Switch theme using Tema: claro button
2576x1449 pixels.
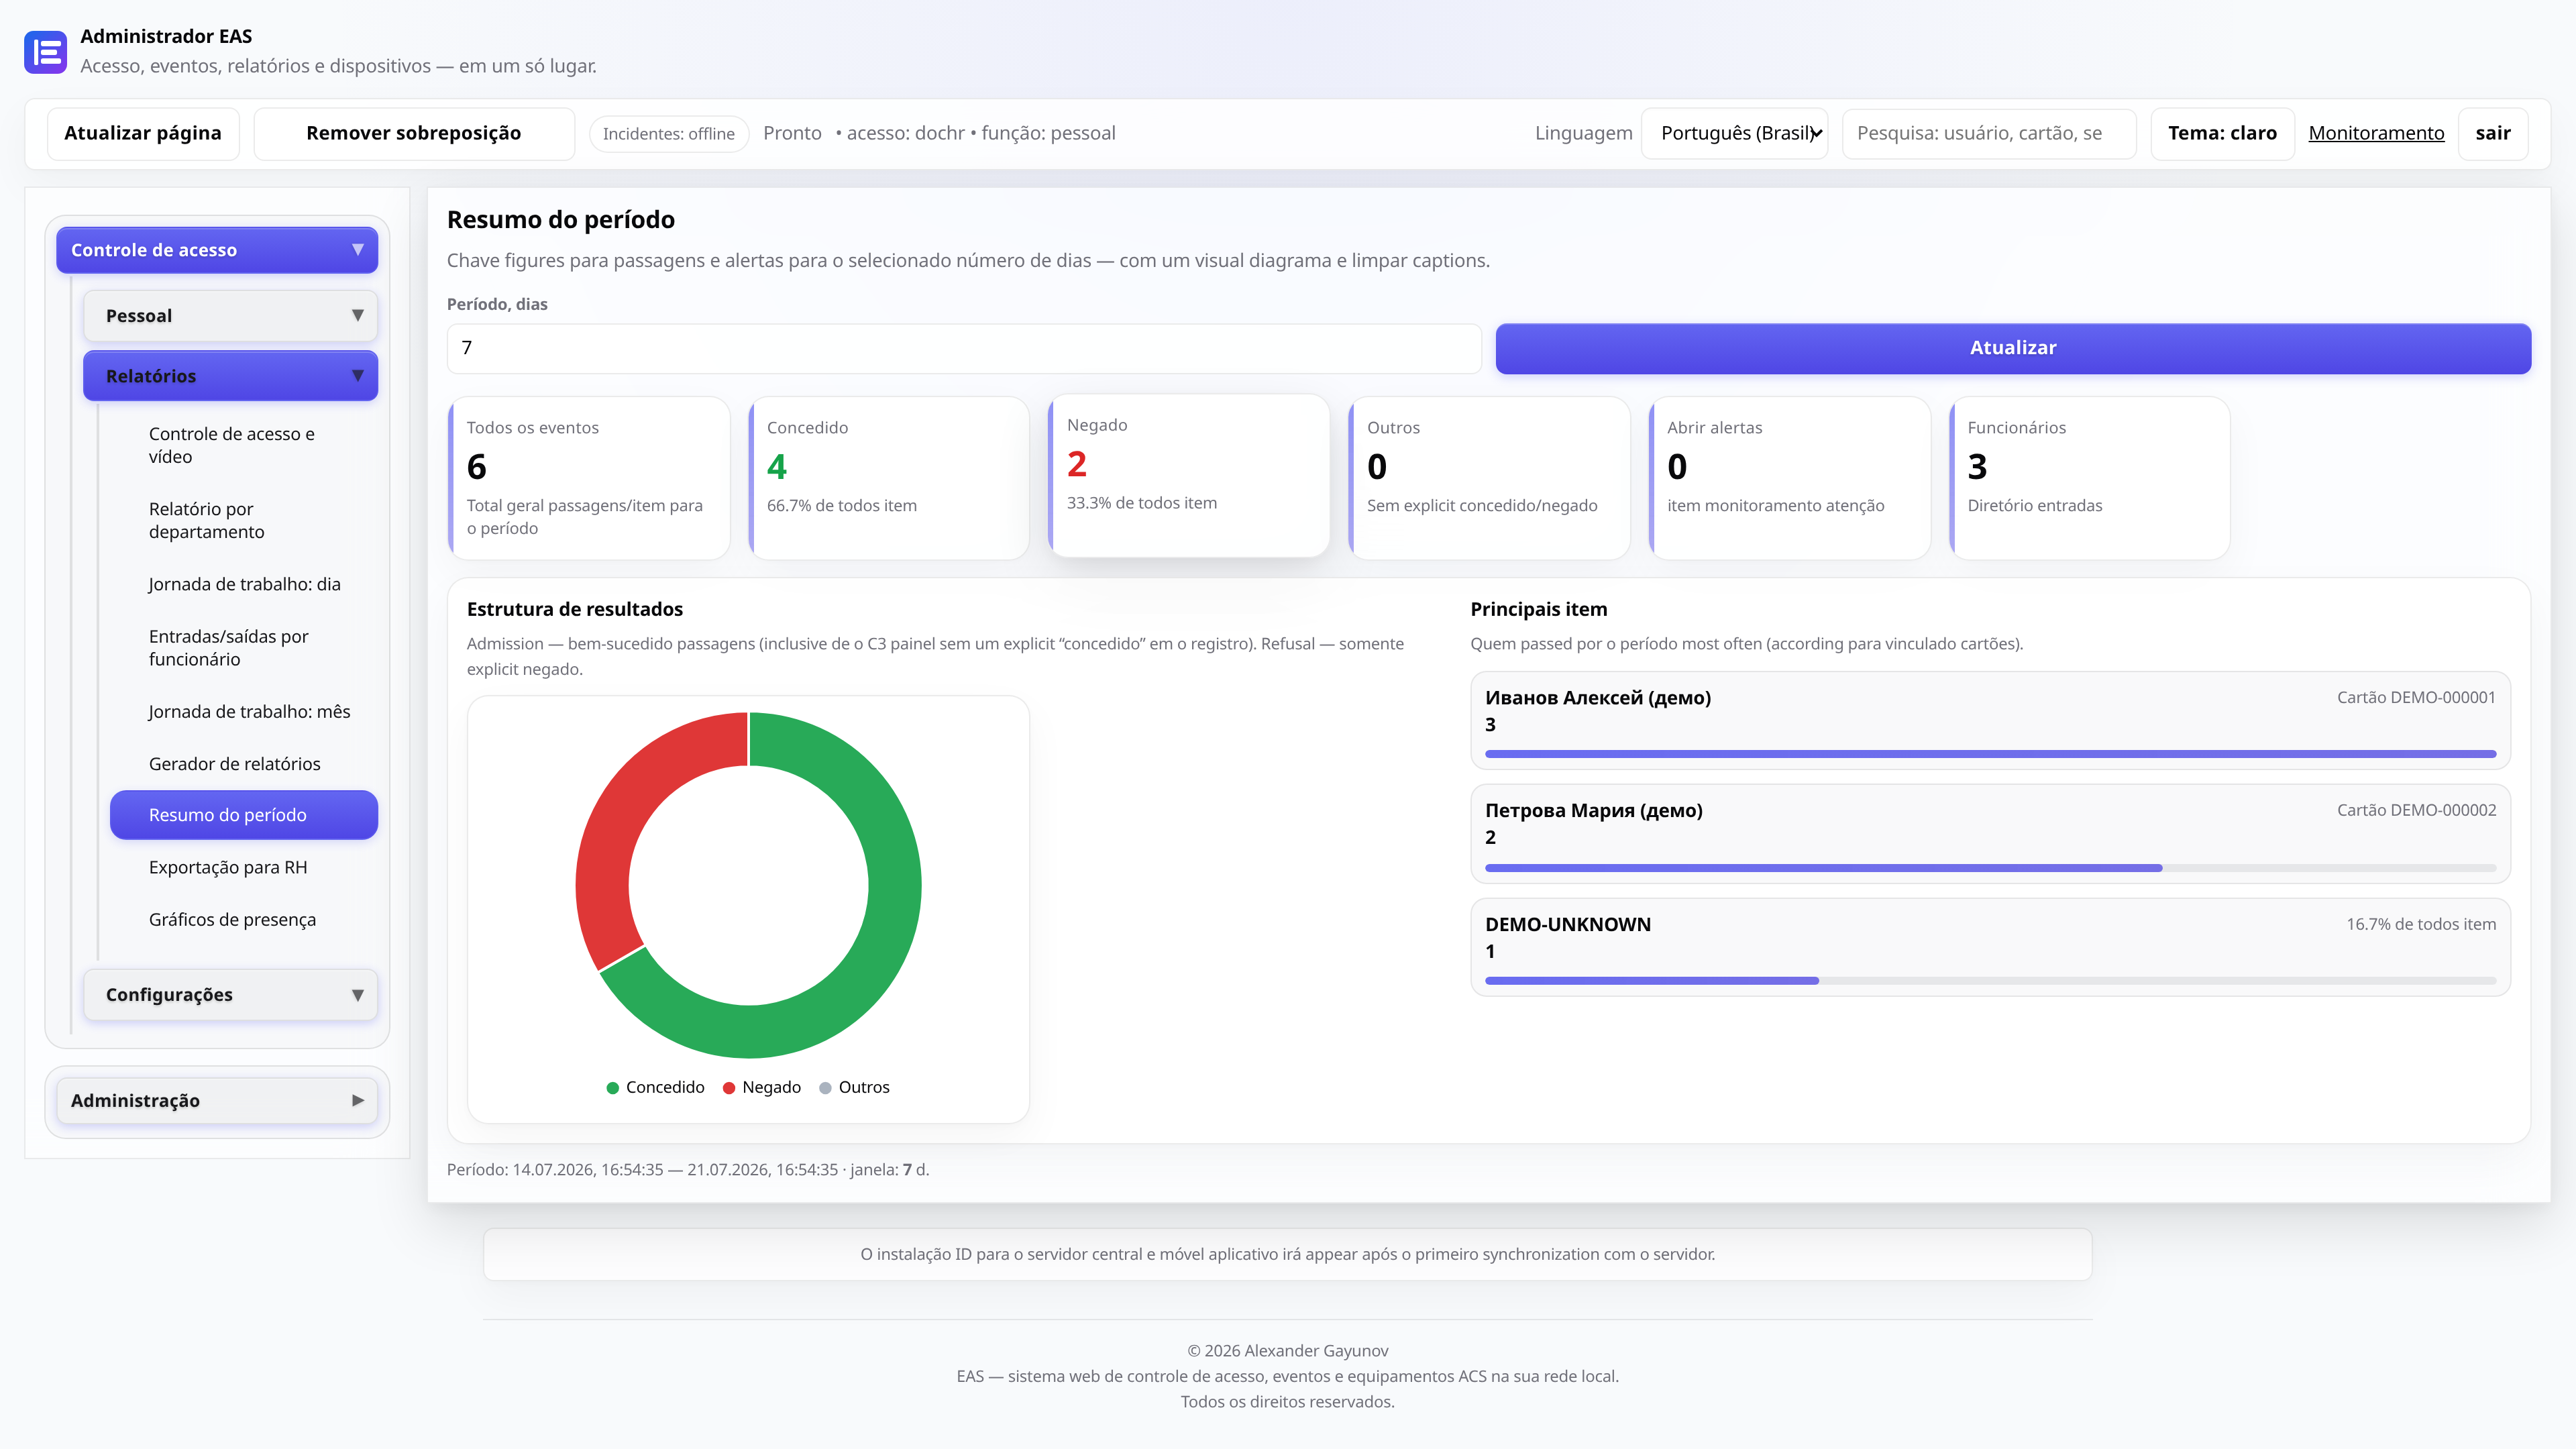2222,133
